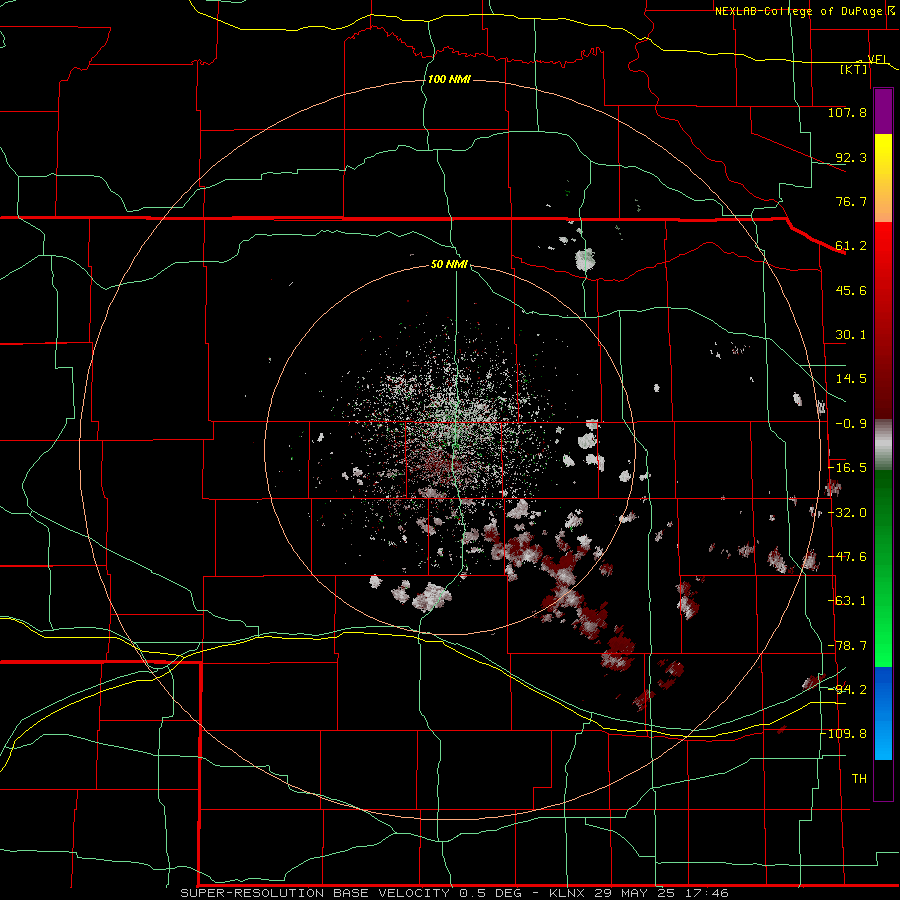This screenshot has width=900, height=900.
Task: Click the 17:46 timestamp in caption
Action: 707,893
